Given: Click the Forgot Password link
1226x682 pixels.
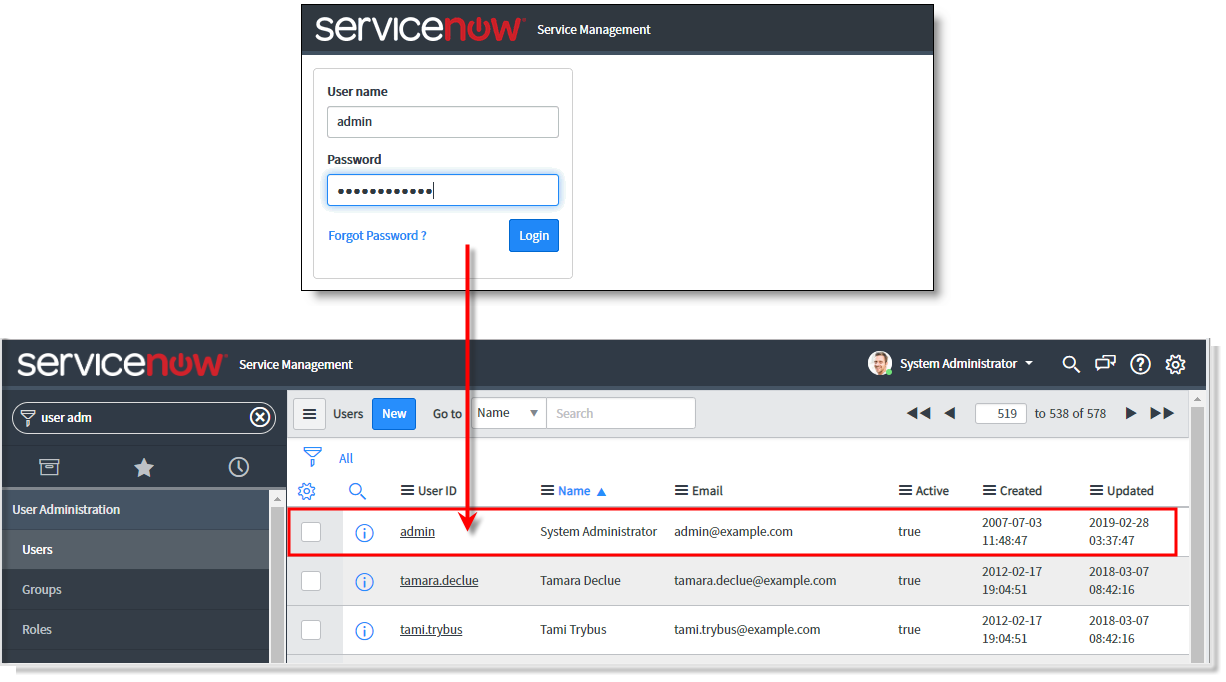Looking at the screenshot, I should 377,235.
